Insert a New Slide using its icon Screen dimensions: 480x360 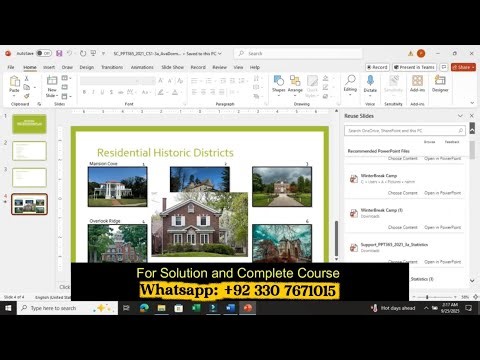point(52,80)
